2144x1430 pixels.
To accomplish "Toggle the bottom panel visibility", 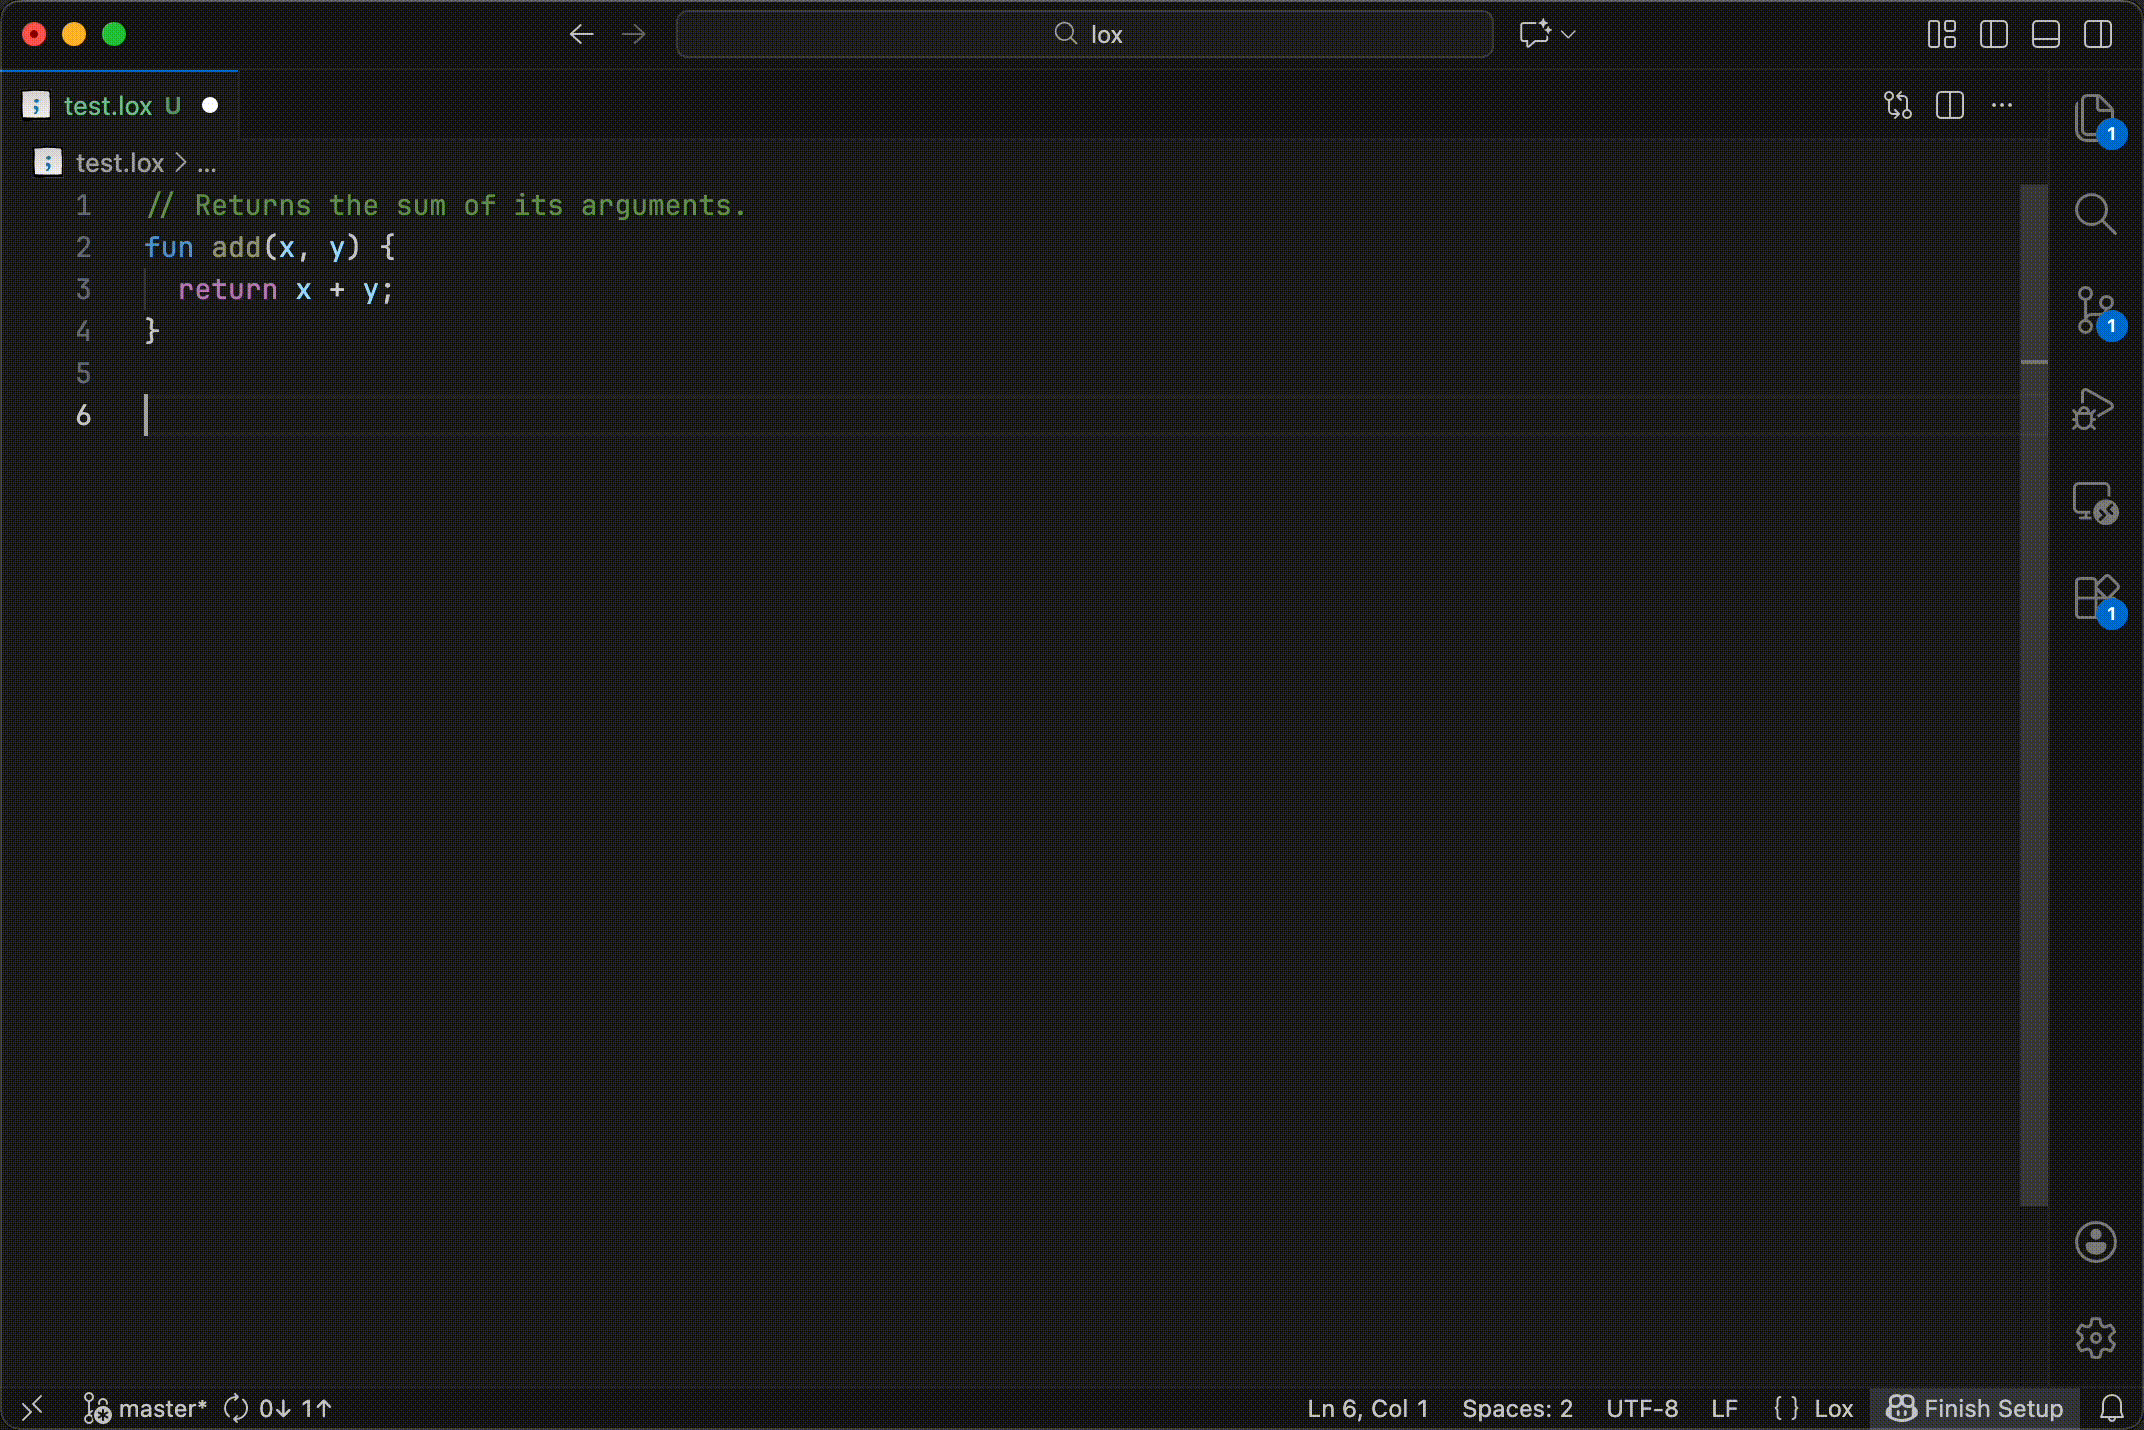I will (2045, 34).
